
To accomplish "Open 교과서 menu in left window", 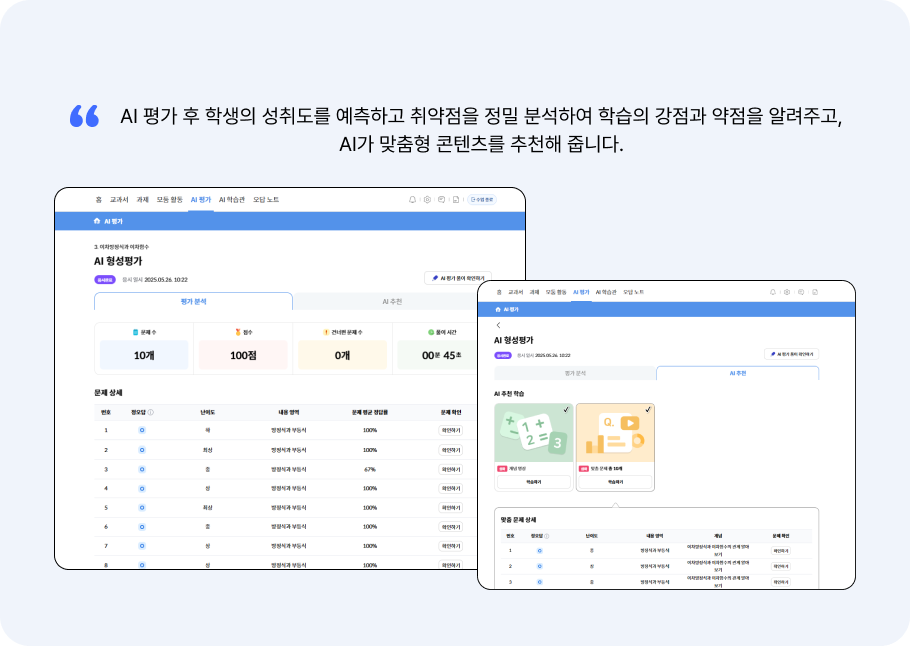I will coord(119,200).
